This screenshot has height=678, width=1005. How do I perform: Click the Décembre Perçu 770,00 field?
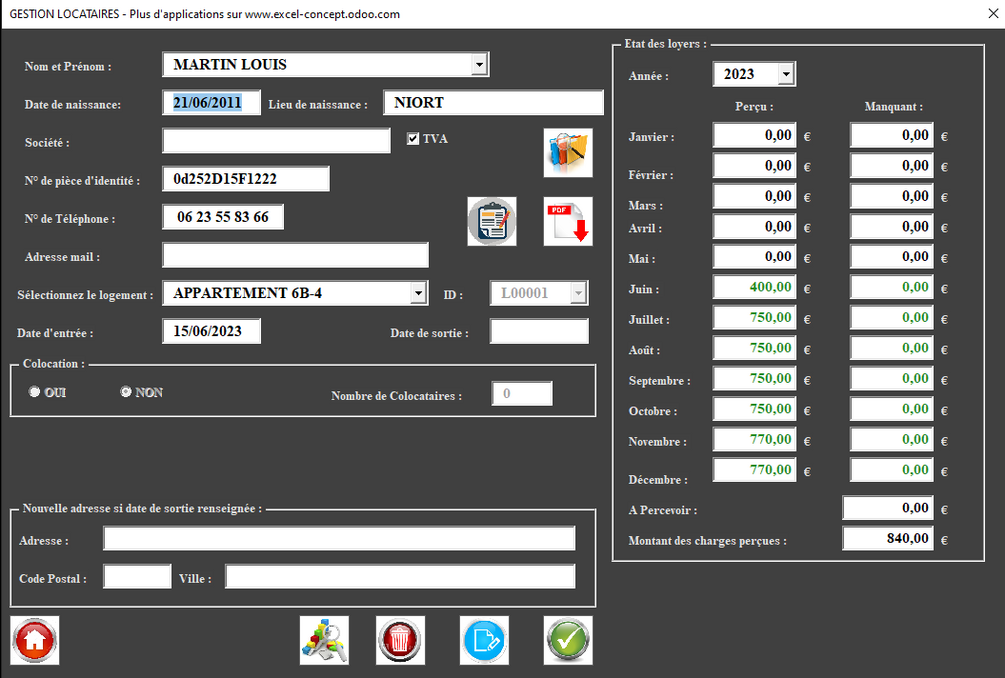[754, 470]
